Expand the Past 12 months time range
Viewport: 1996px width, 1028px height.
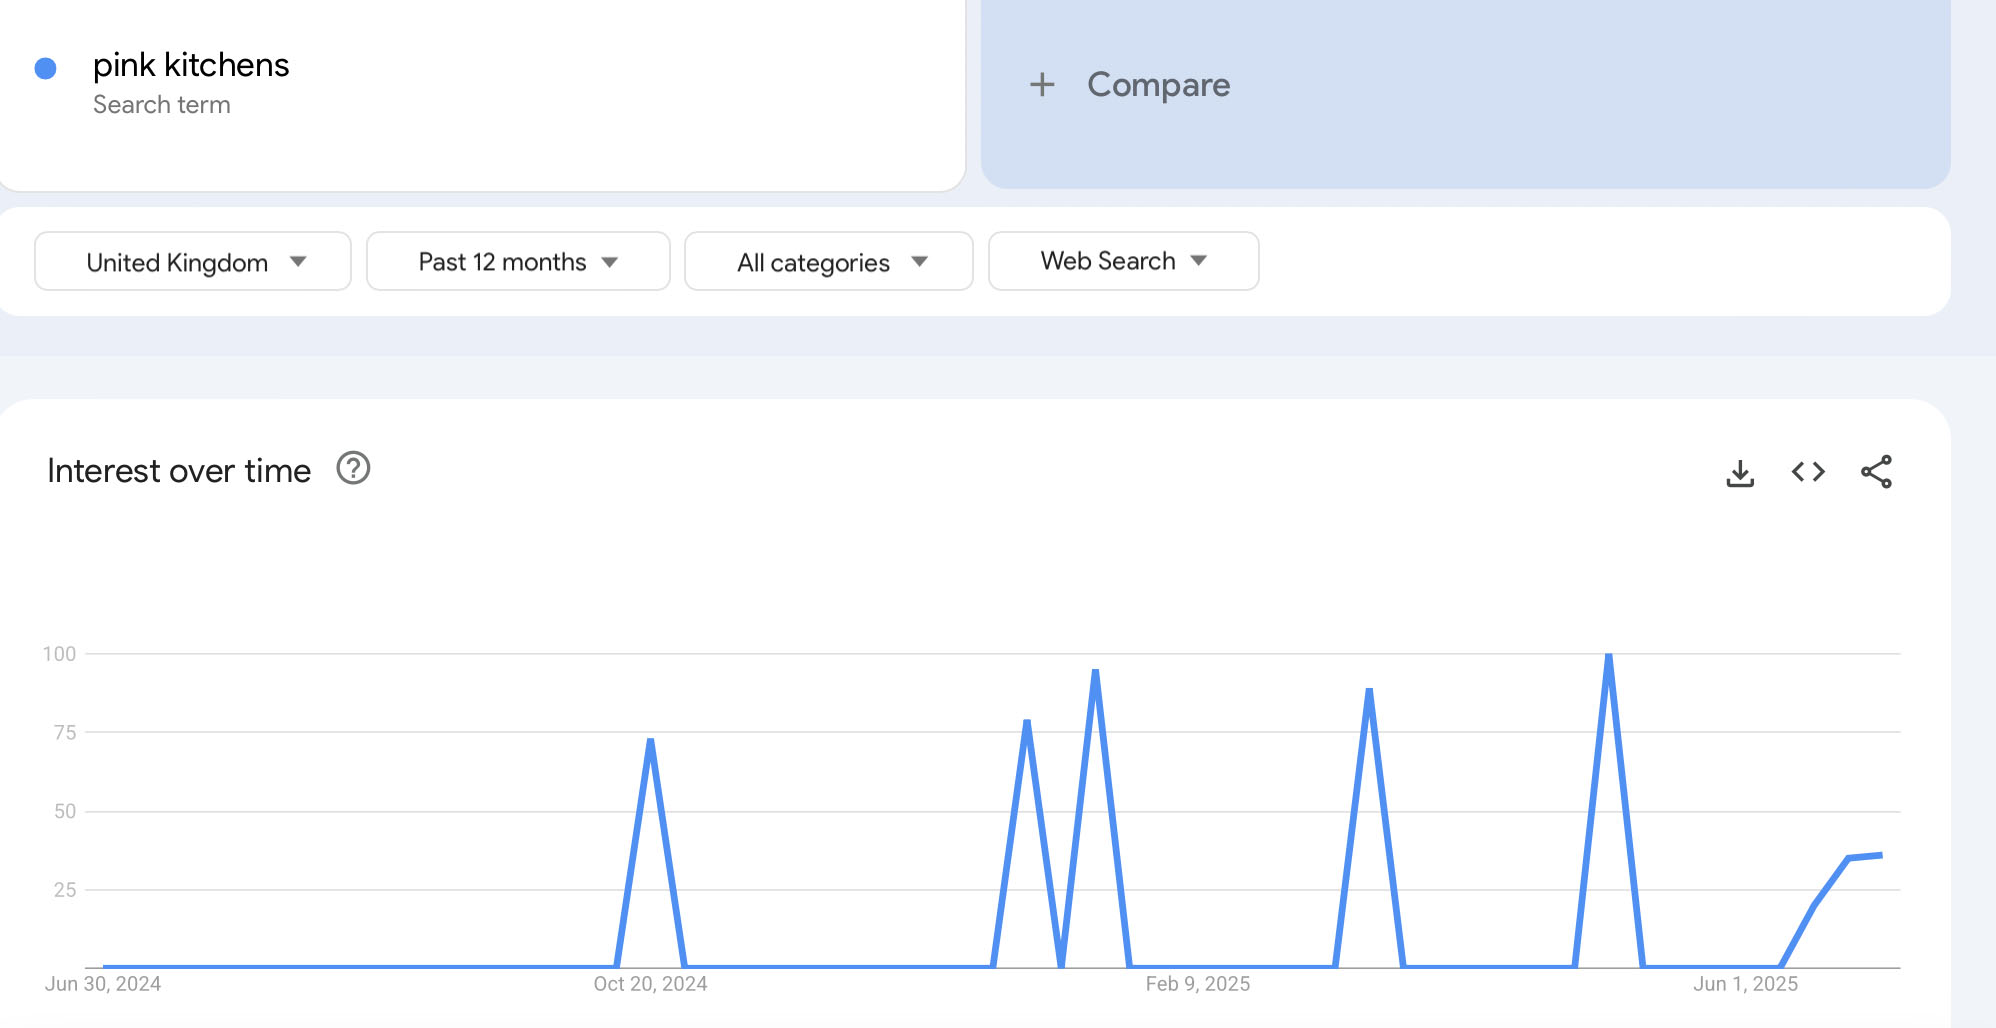coord(518,261)
